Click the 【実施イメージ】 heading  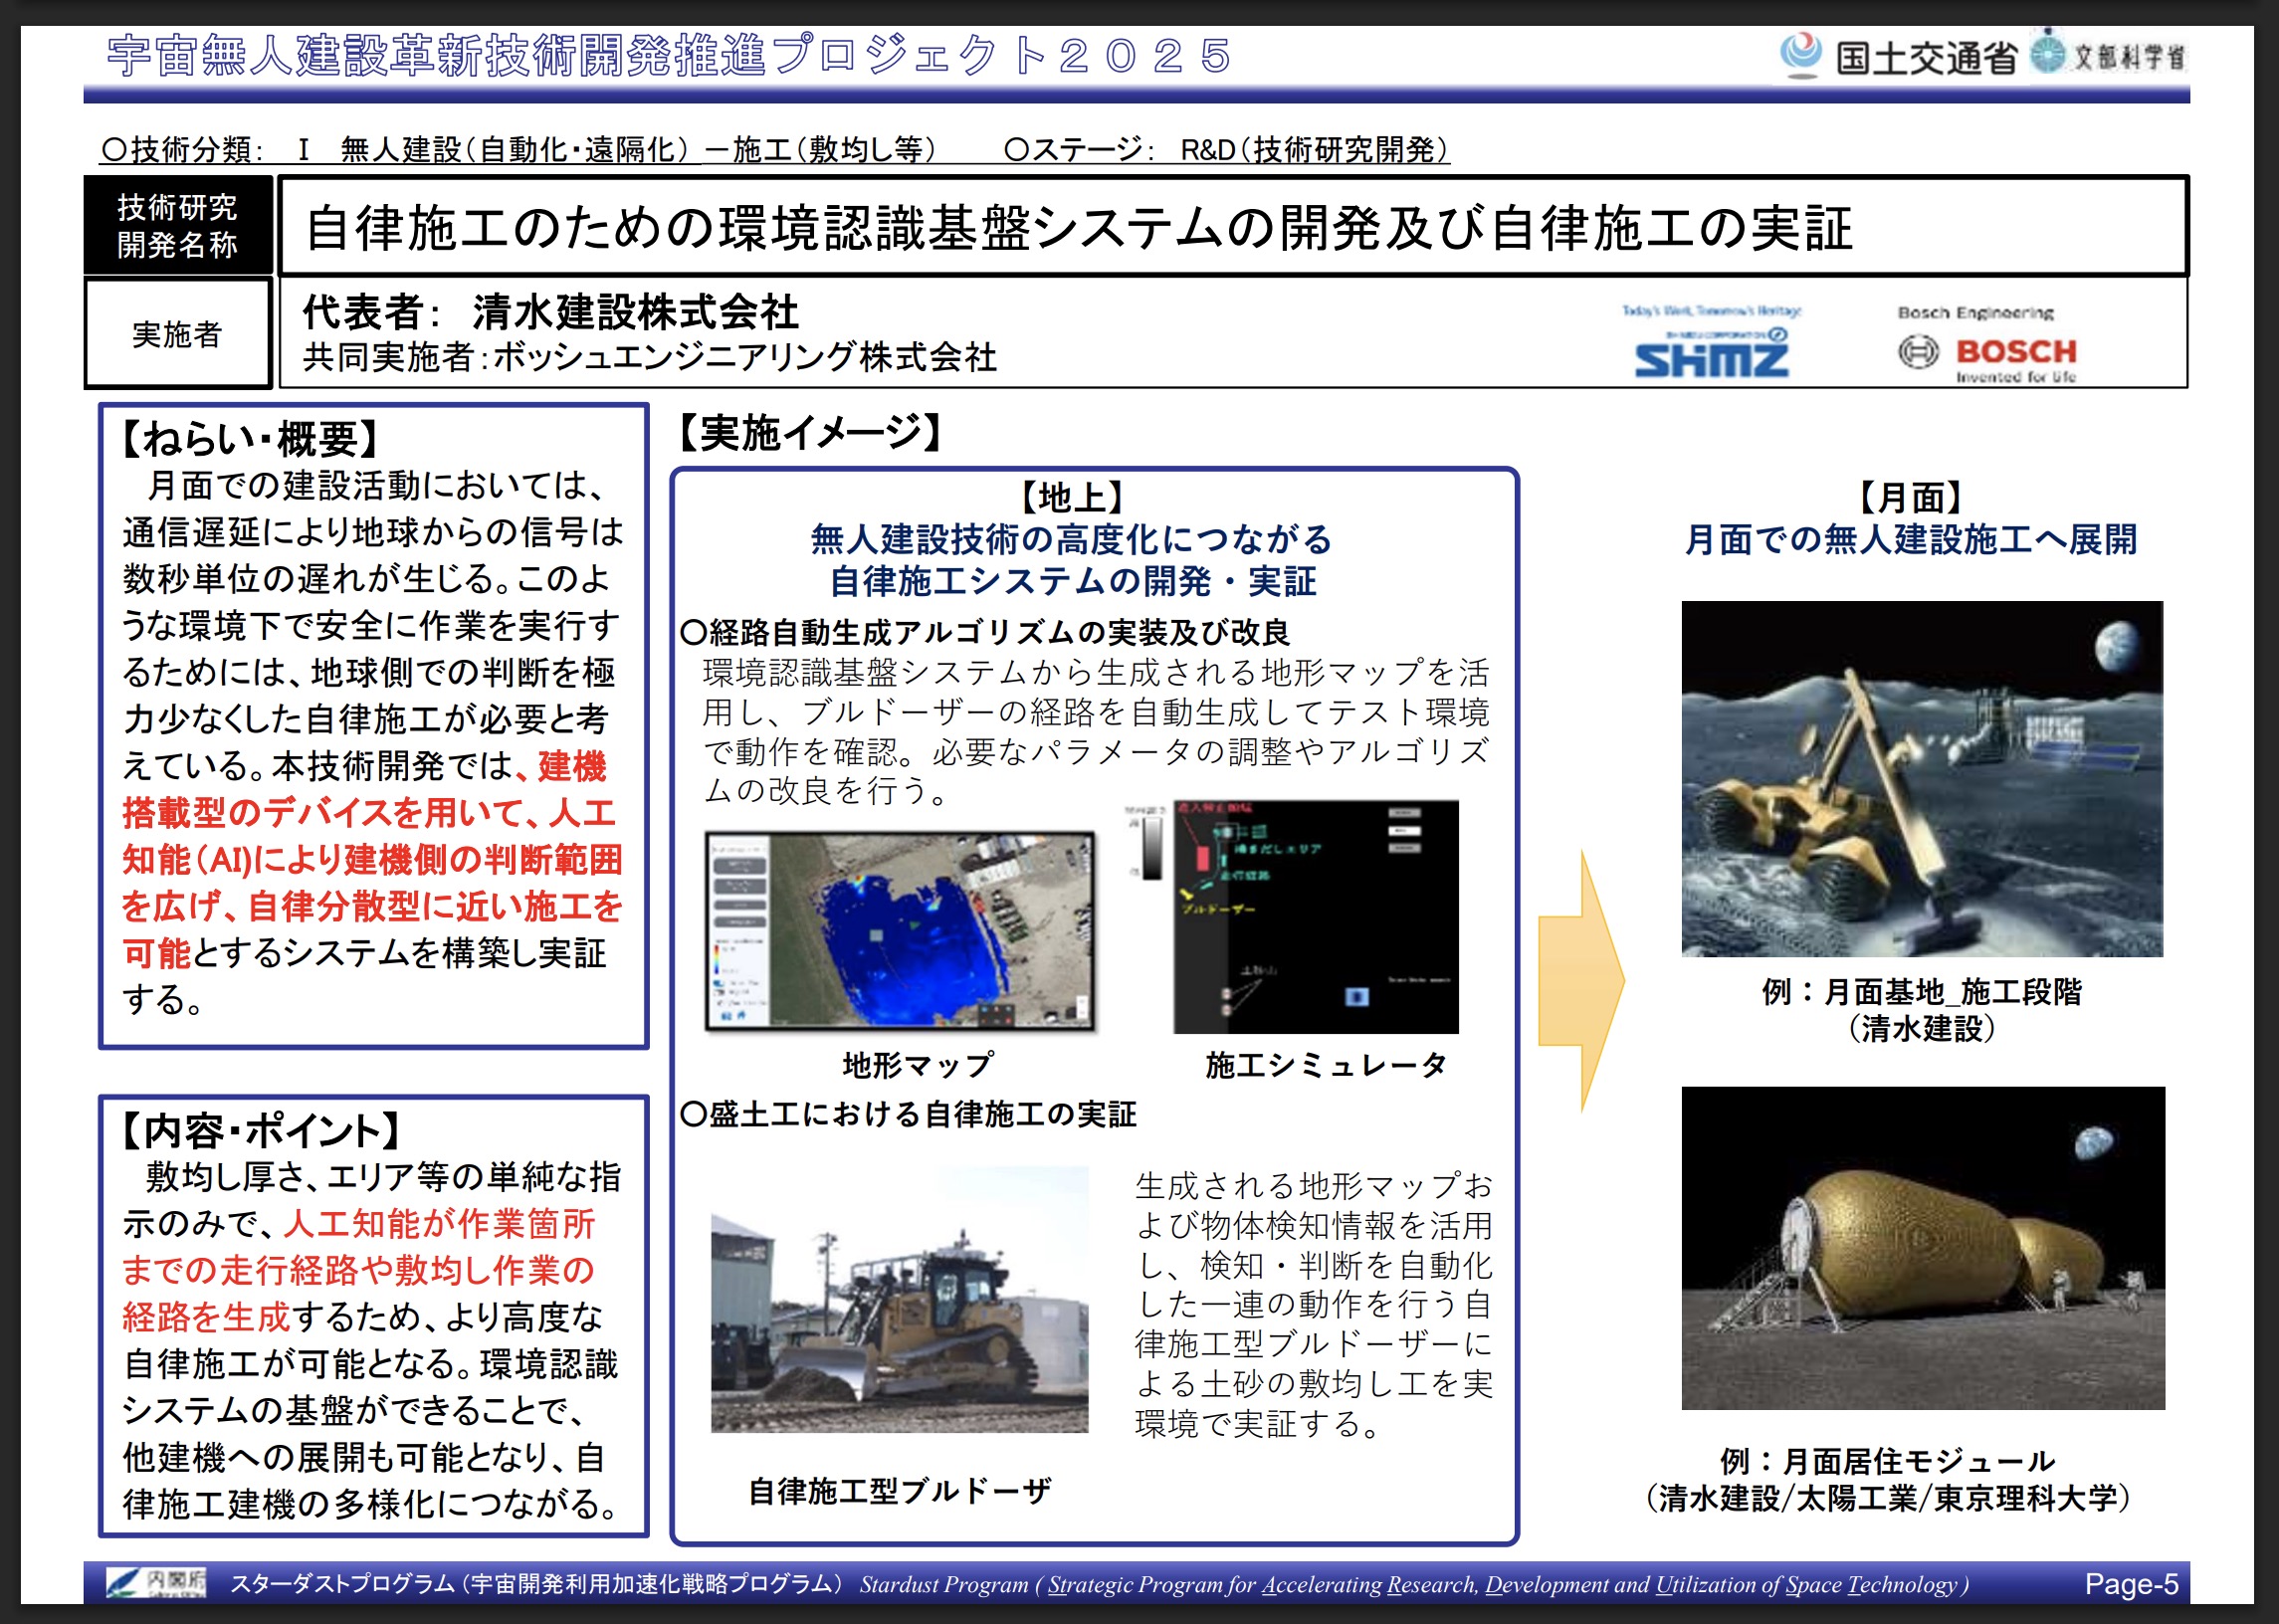[810, 433]
